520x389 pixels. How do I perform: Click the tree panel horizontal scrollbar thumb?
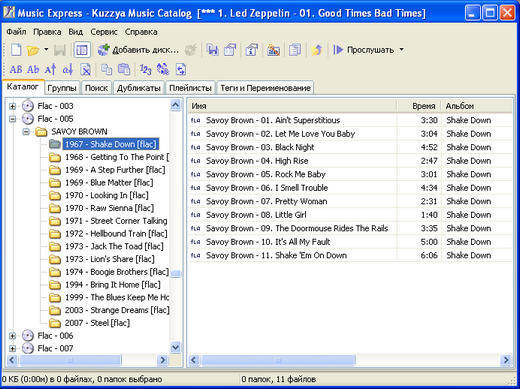click(70, 360)
